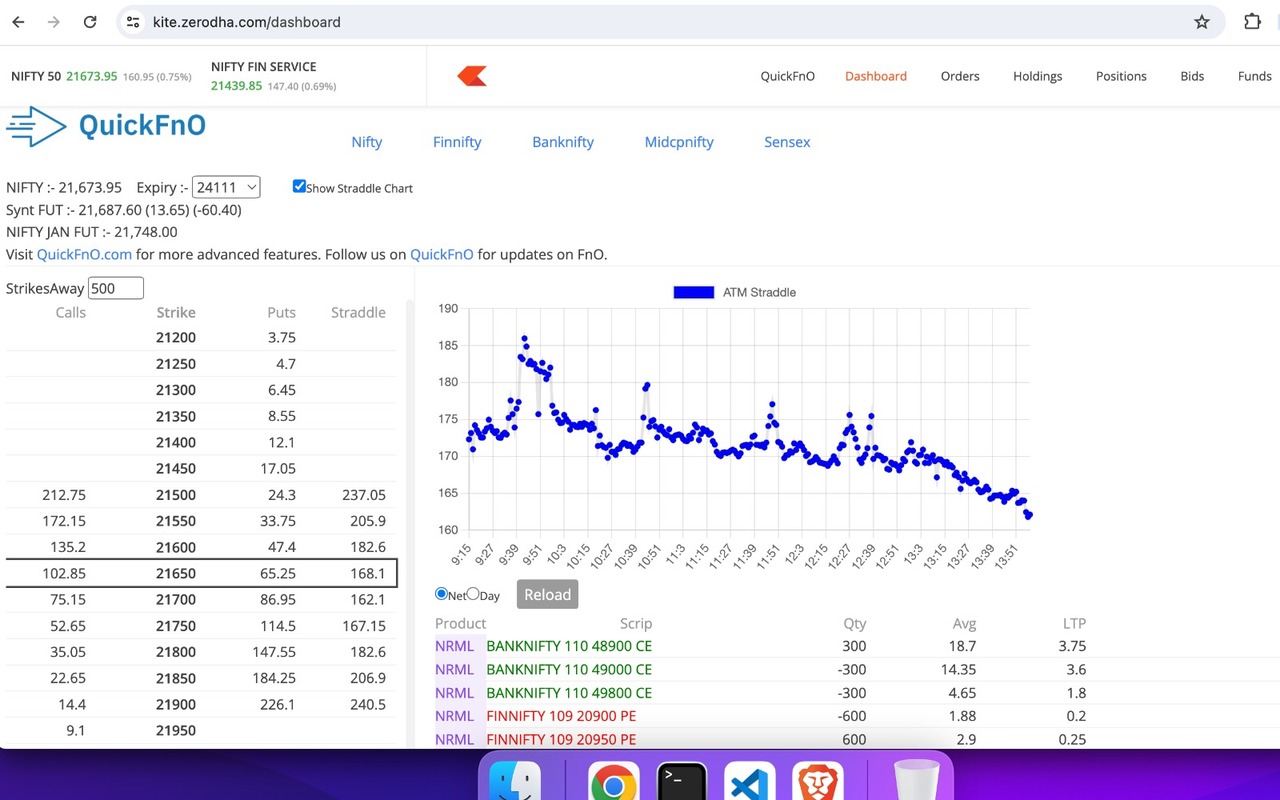Bookmark this page with the star icon
The height and width of the screenshot is (800, 1280).
point(1202,21)
